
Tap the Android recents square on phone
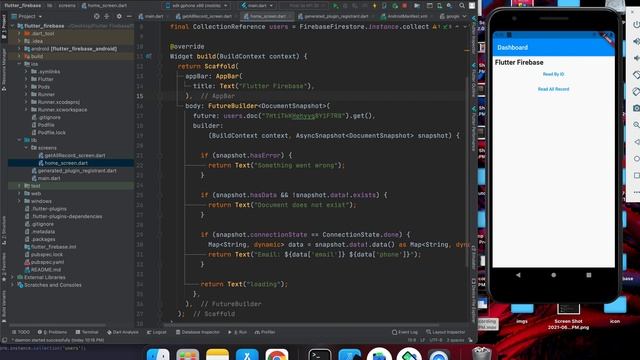[x=589, y=275]
